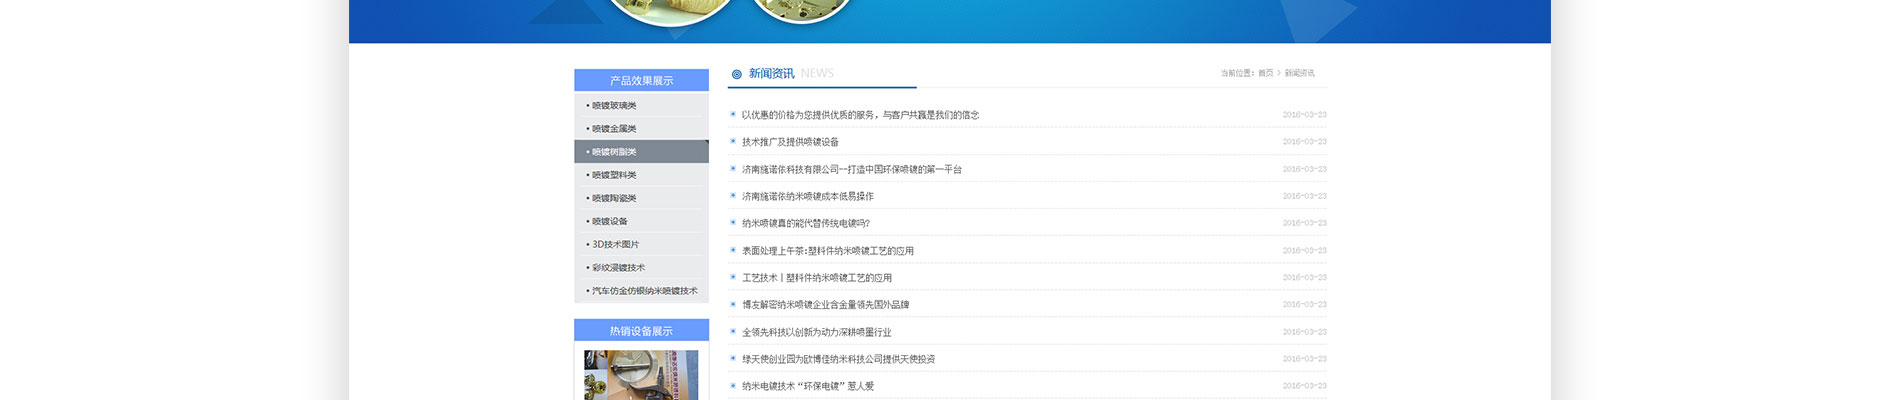Click the 新闻资讯 breadcrumb link
The width and height of the screenshot is (1900, 400).
pyautogui.click(x=1300, y=73)
